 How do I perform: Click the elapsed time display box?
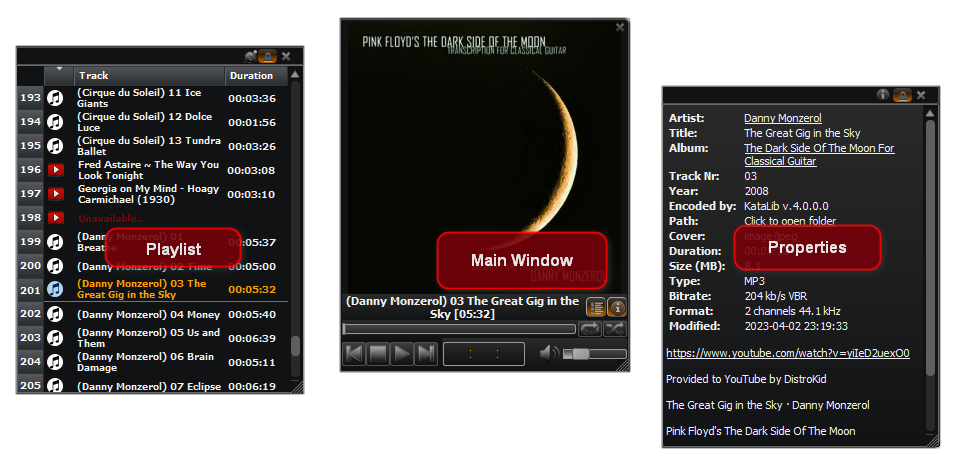[x=484, y=354]
